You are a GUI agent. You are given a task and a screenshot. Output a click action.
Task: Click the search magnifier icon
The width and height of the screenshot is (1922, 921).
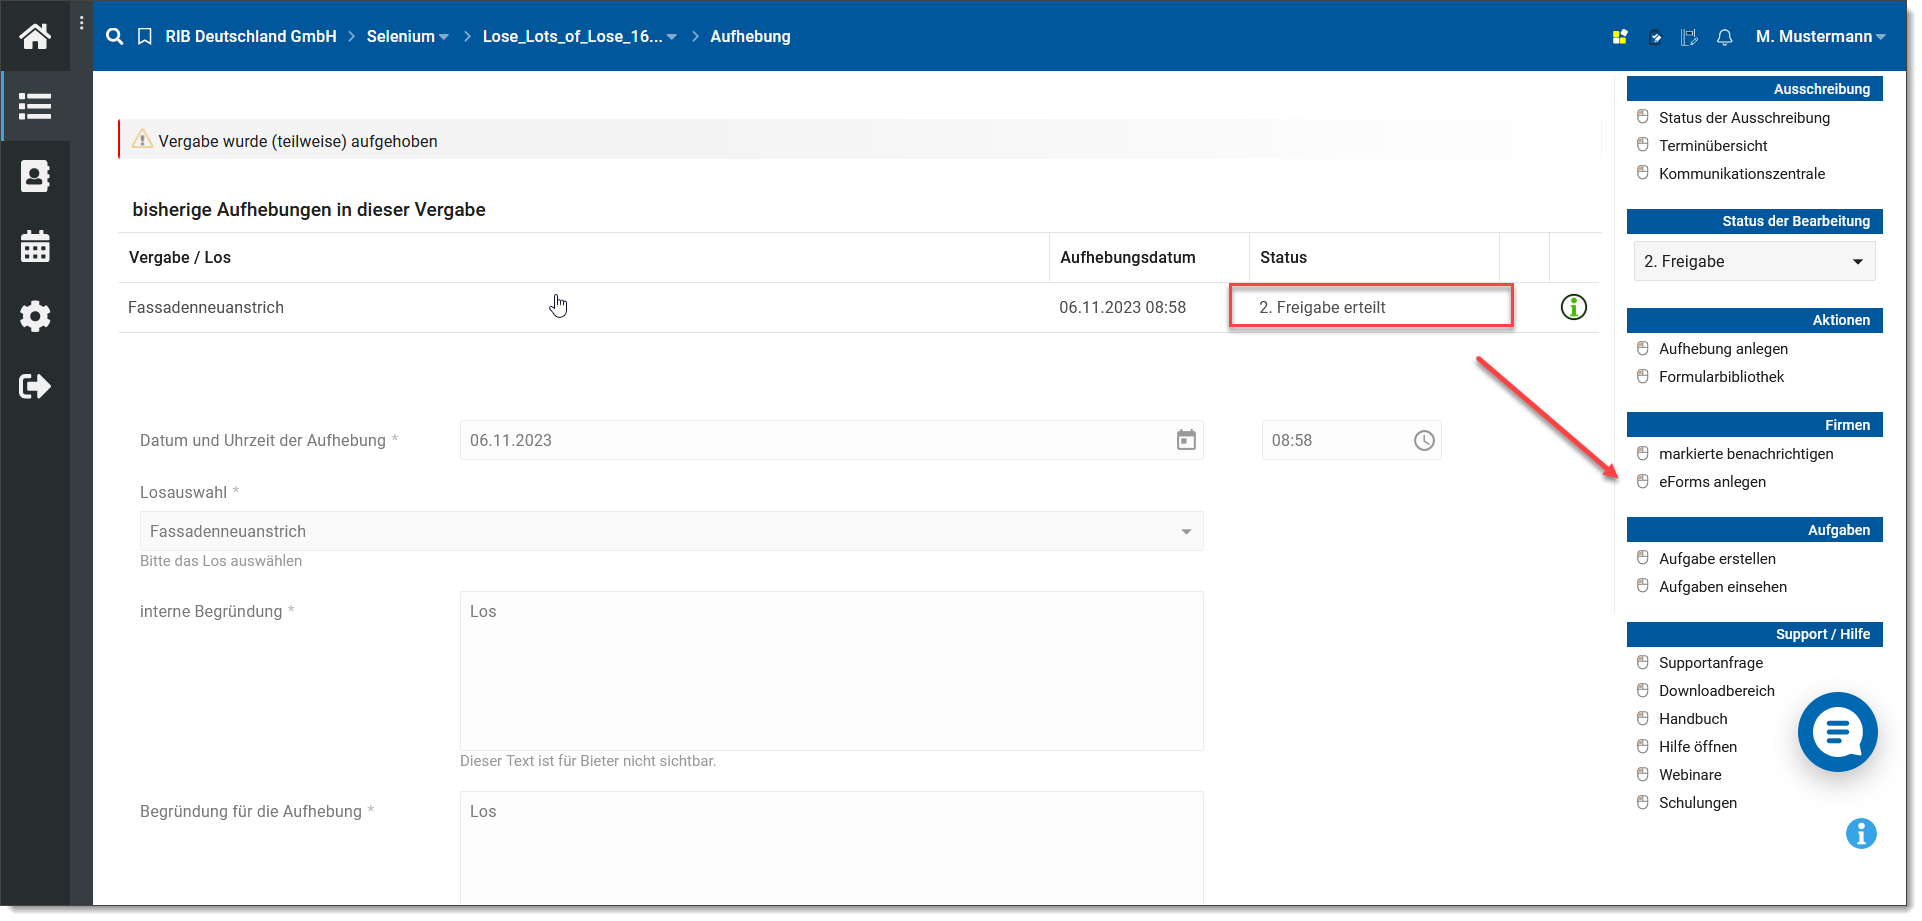[115, 36]
